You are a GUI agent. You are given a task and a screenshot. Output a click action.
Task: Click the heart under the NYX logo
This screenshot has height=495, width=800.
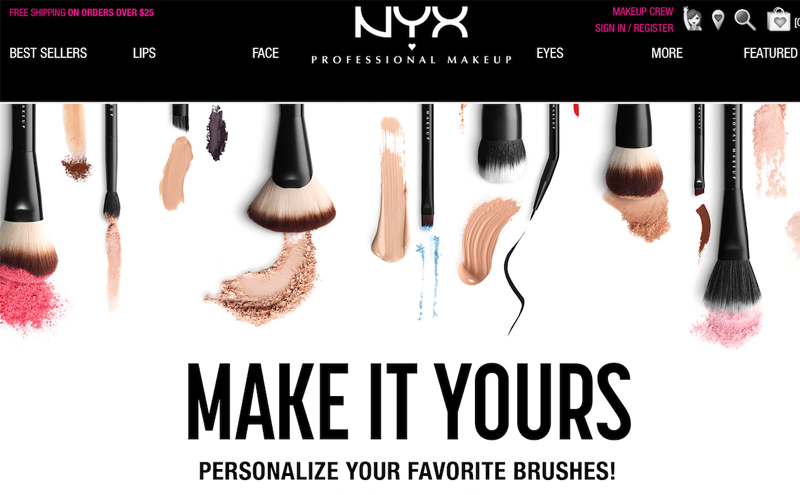tap(412, 46)
